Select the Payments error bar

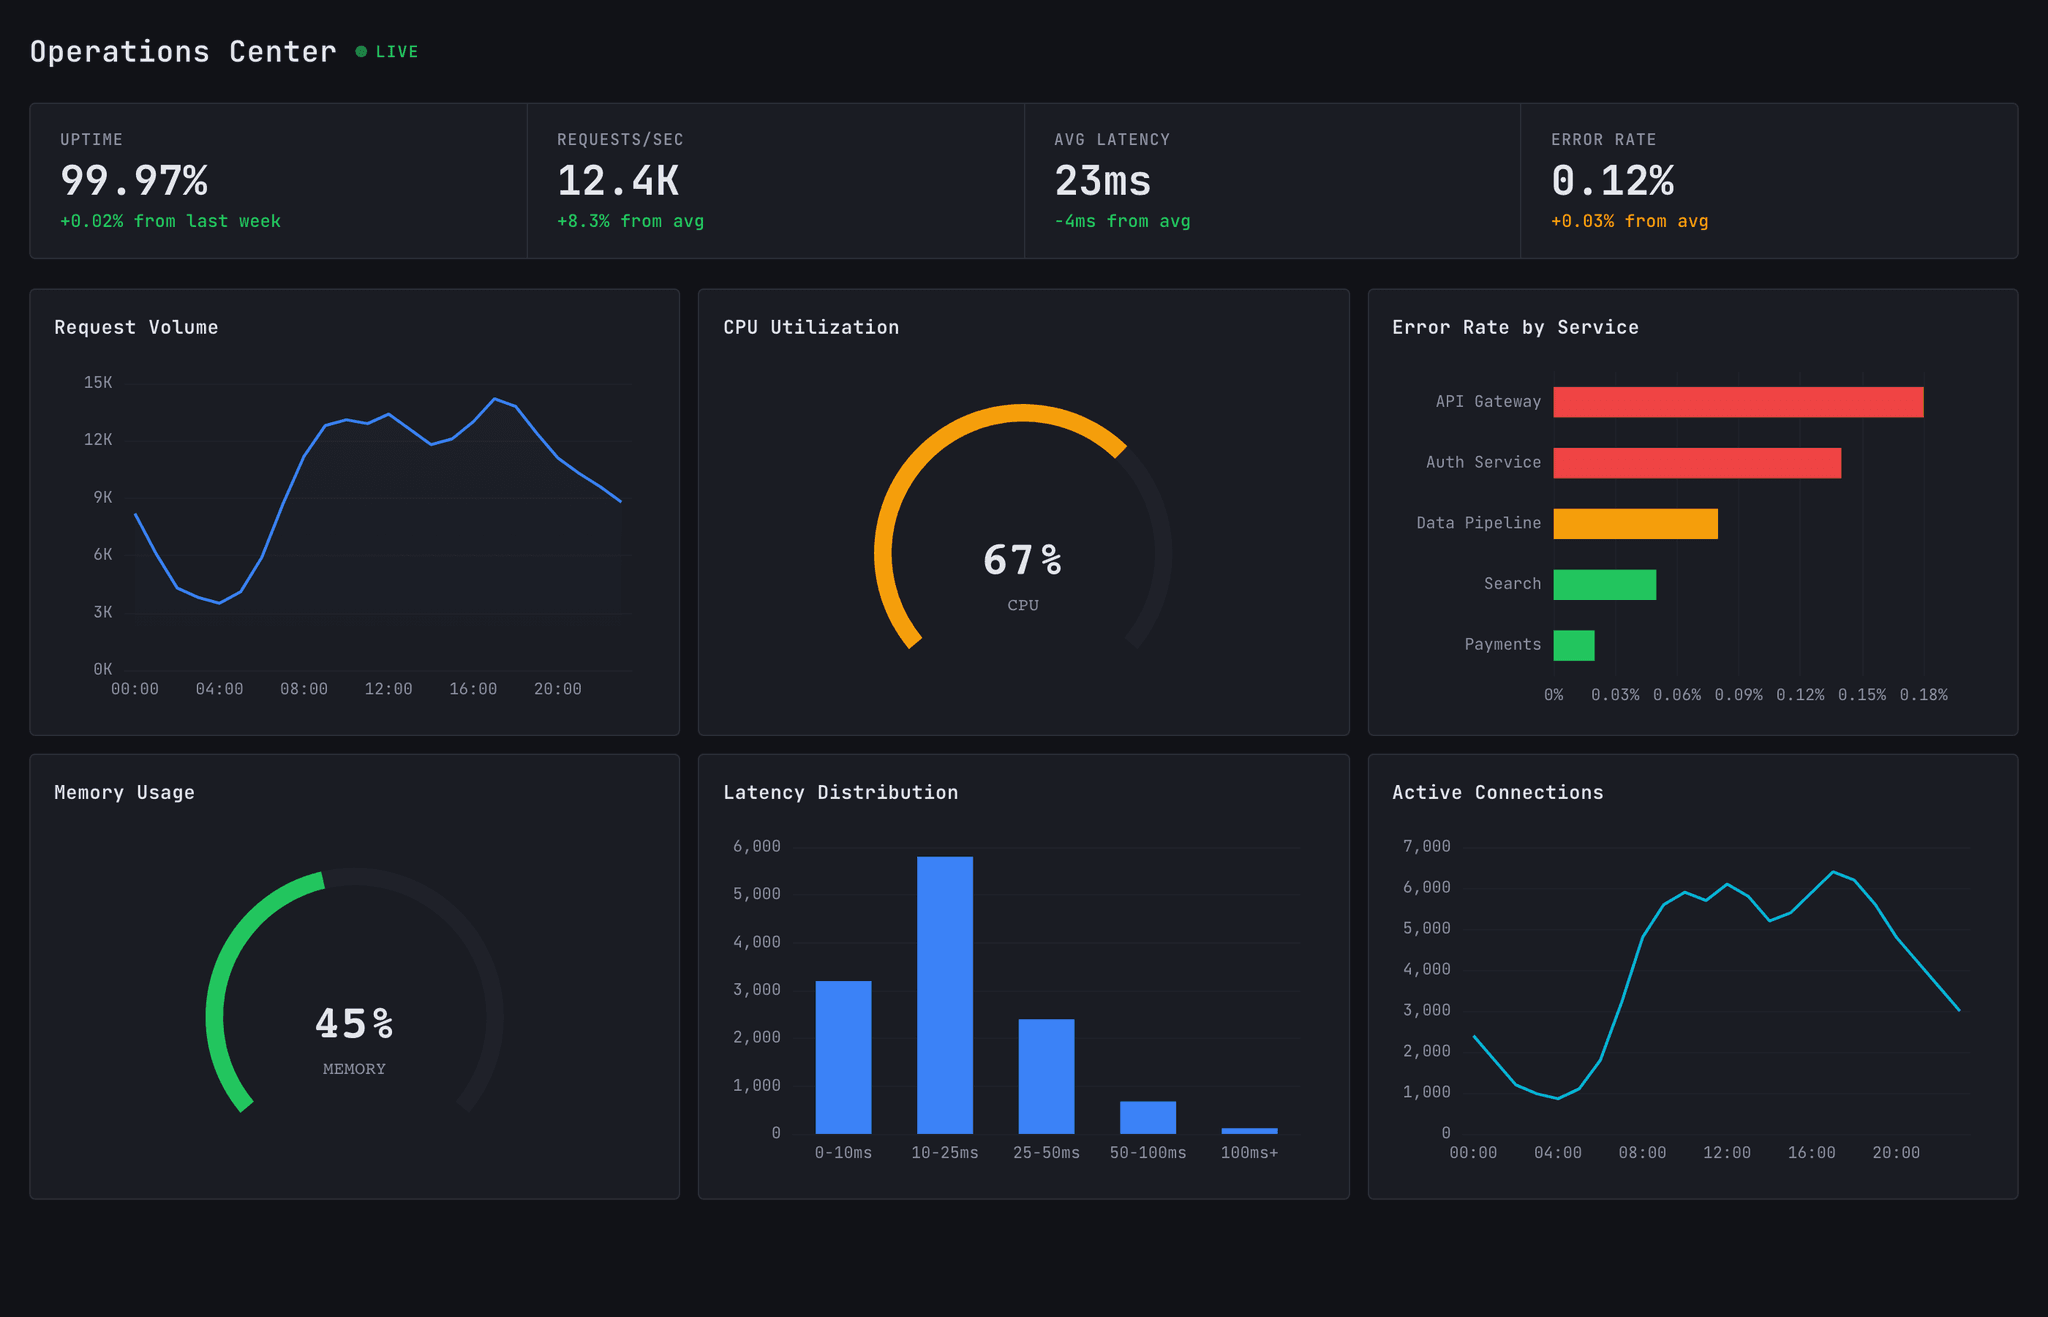coord(1573,645)
